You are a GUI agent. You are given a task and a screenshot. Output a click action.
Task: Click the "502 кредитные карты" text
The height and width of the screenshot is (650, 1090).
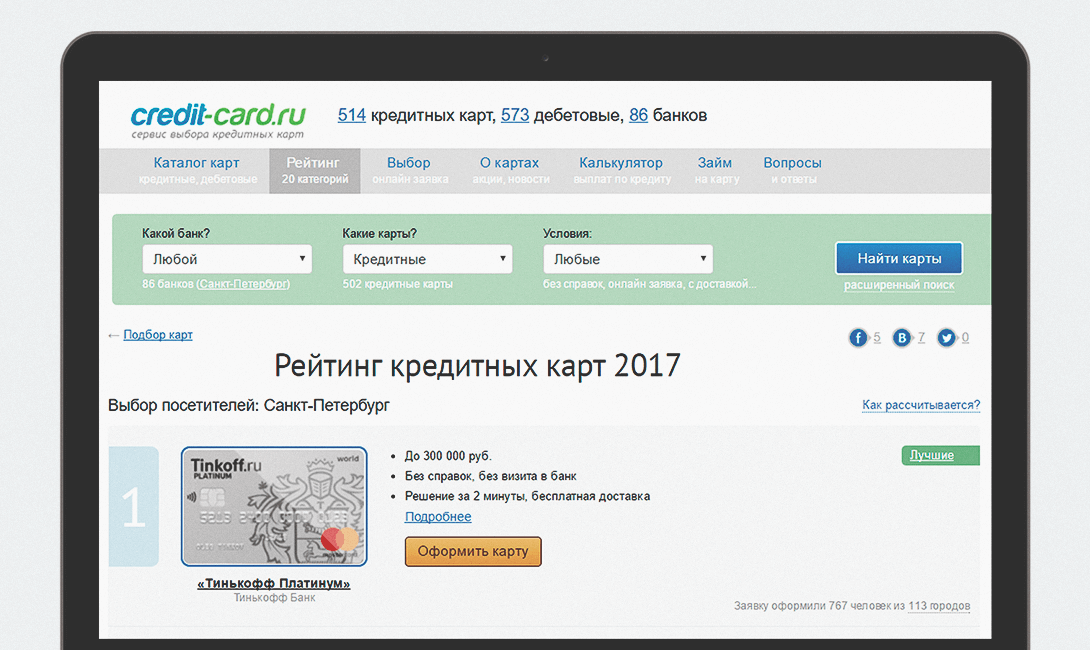click(398, 284)
